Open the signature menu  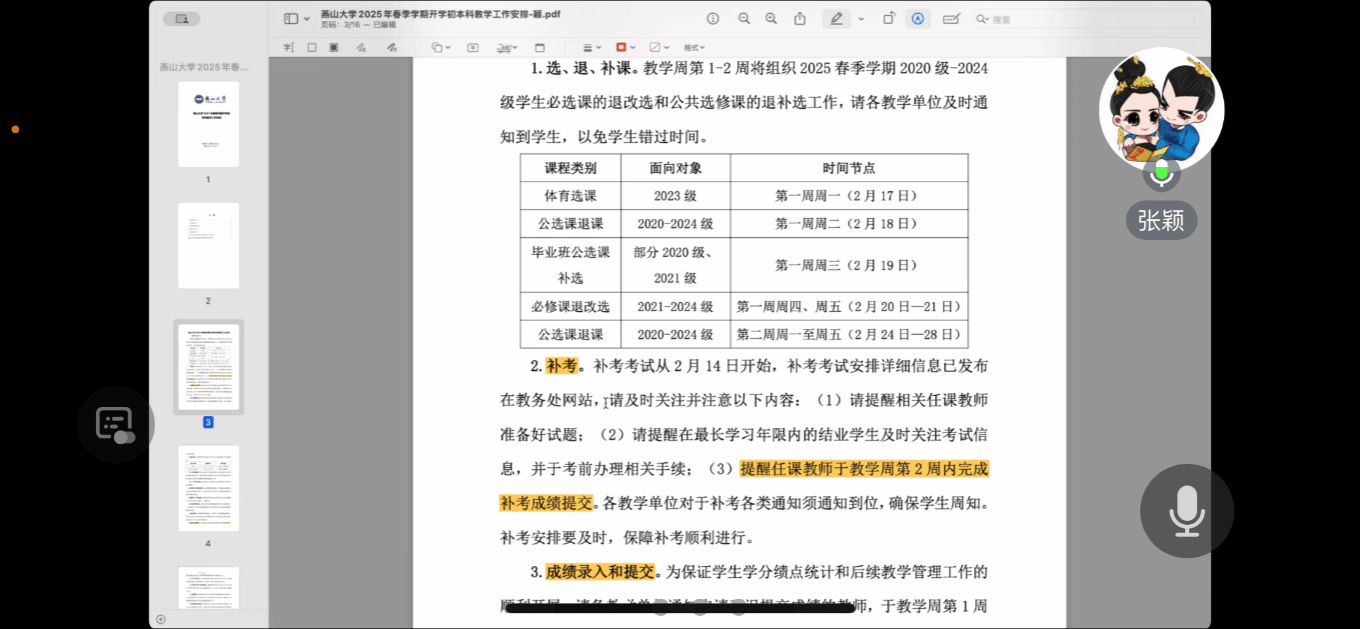point(507,47)
